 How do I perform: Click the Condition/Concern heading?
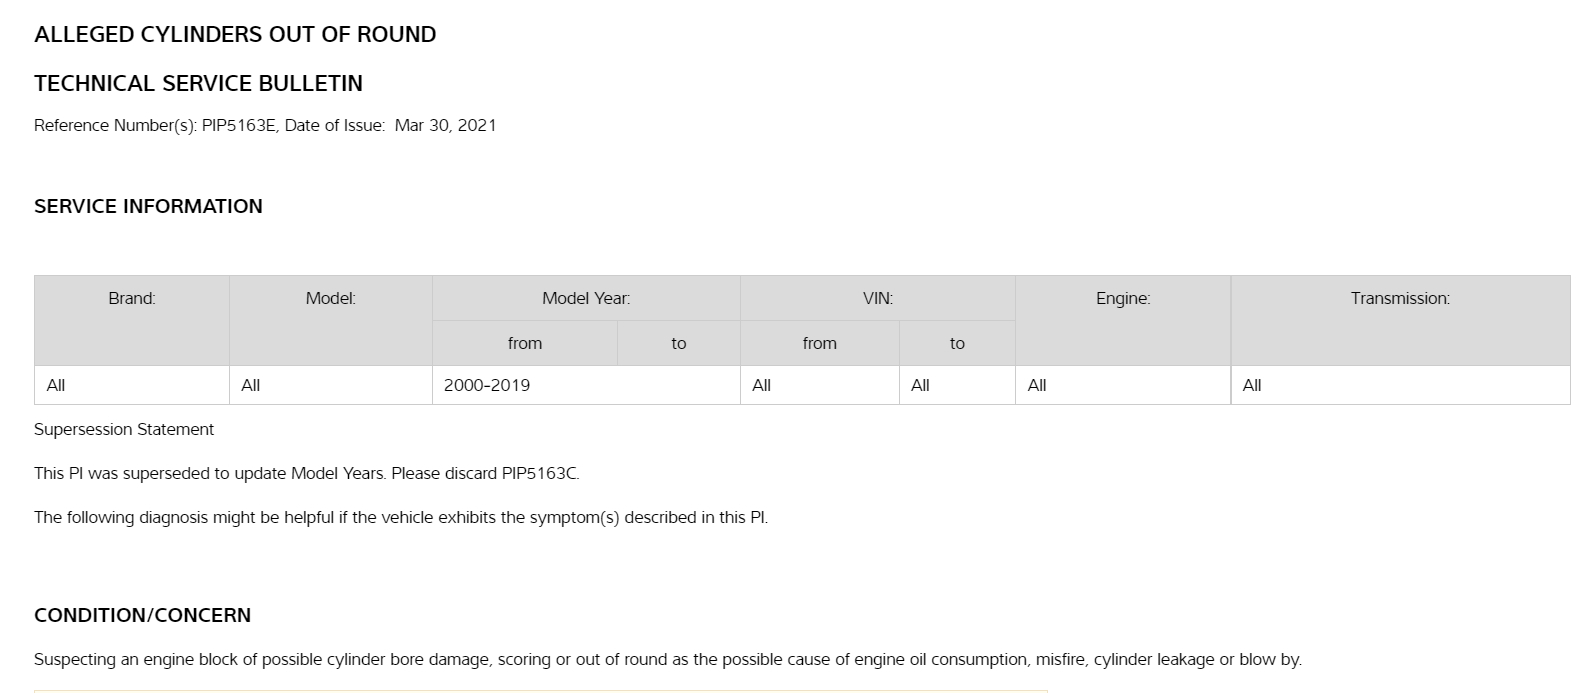pos(142,616)
